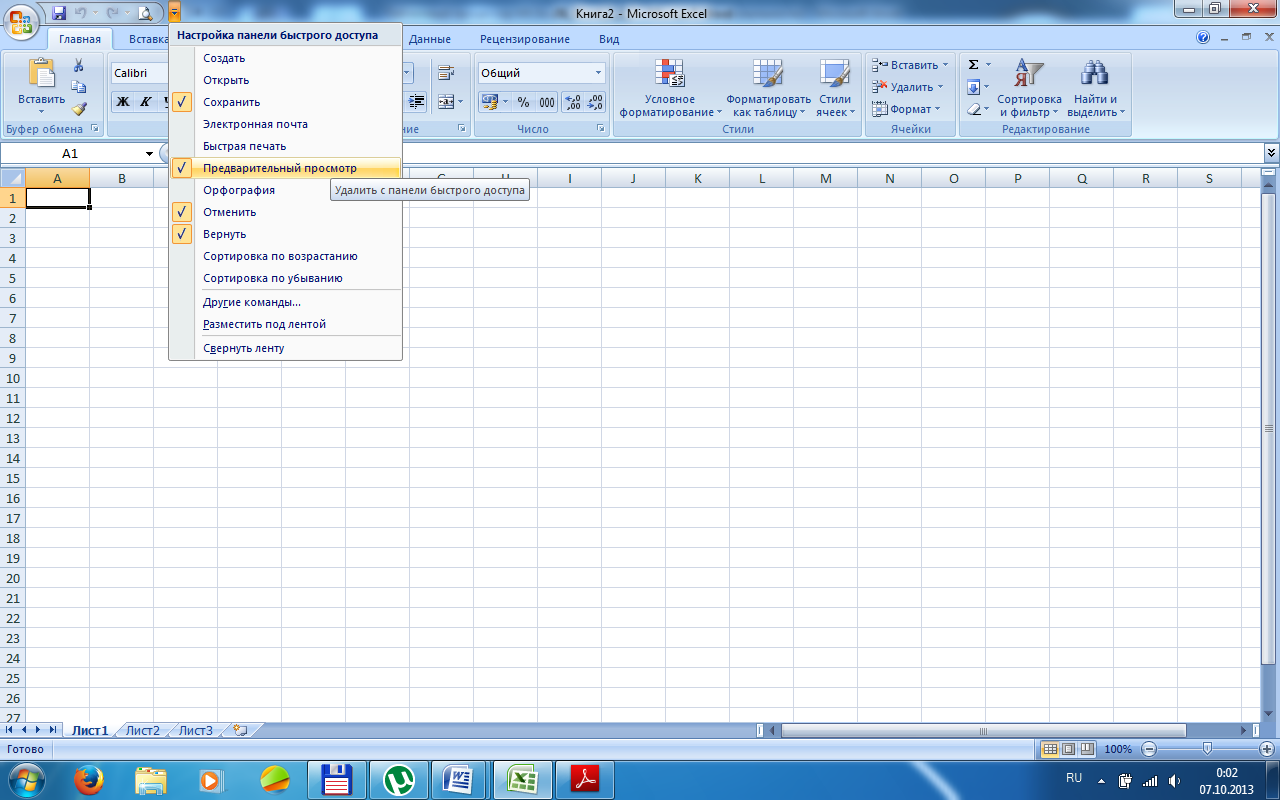
Task: Select Сортировка по убыванию menu entry
Action: (285, 278)
